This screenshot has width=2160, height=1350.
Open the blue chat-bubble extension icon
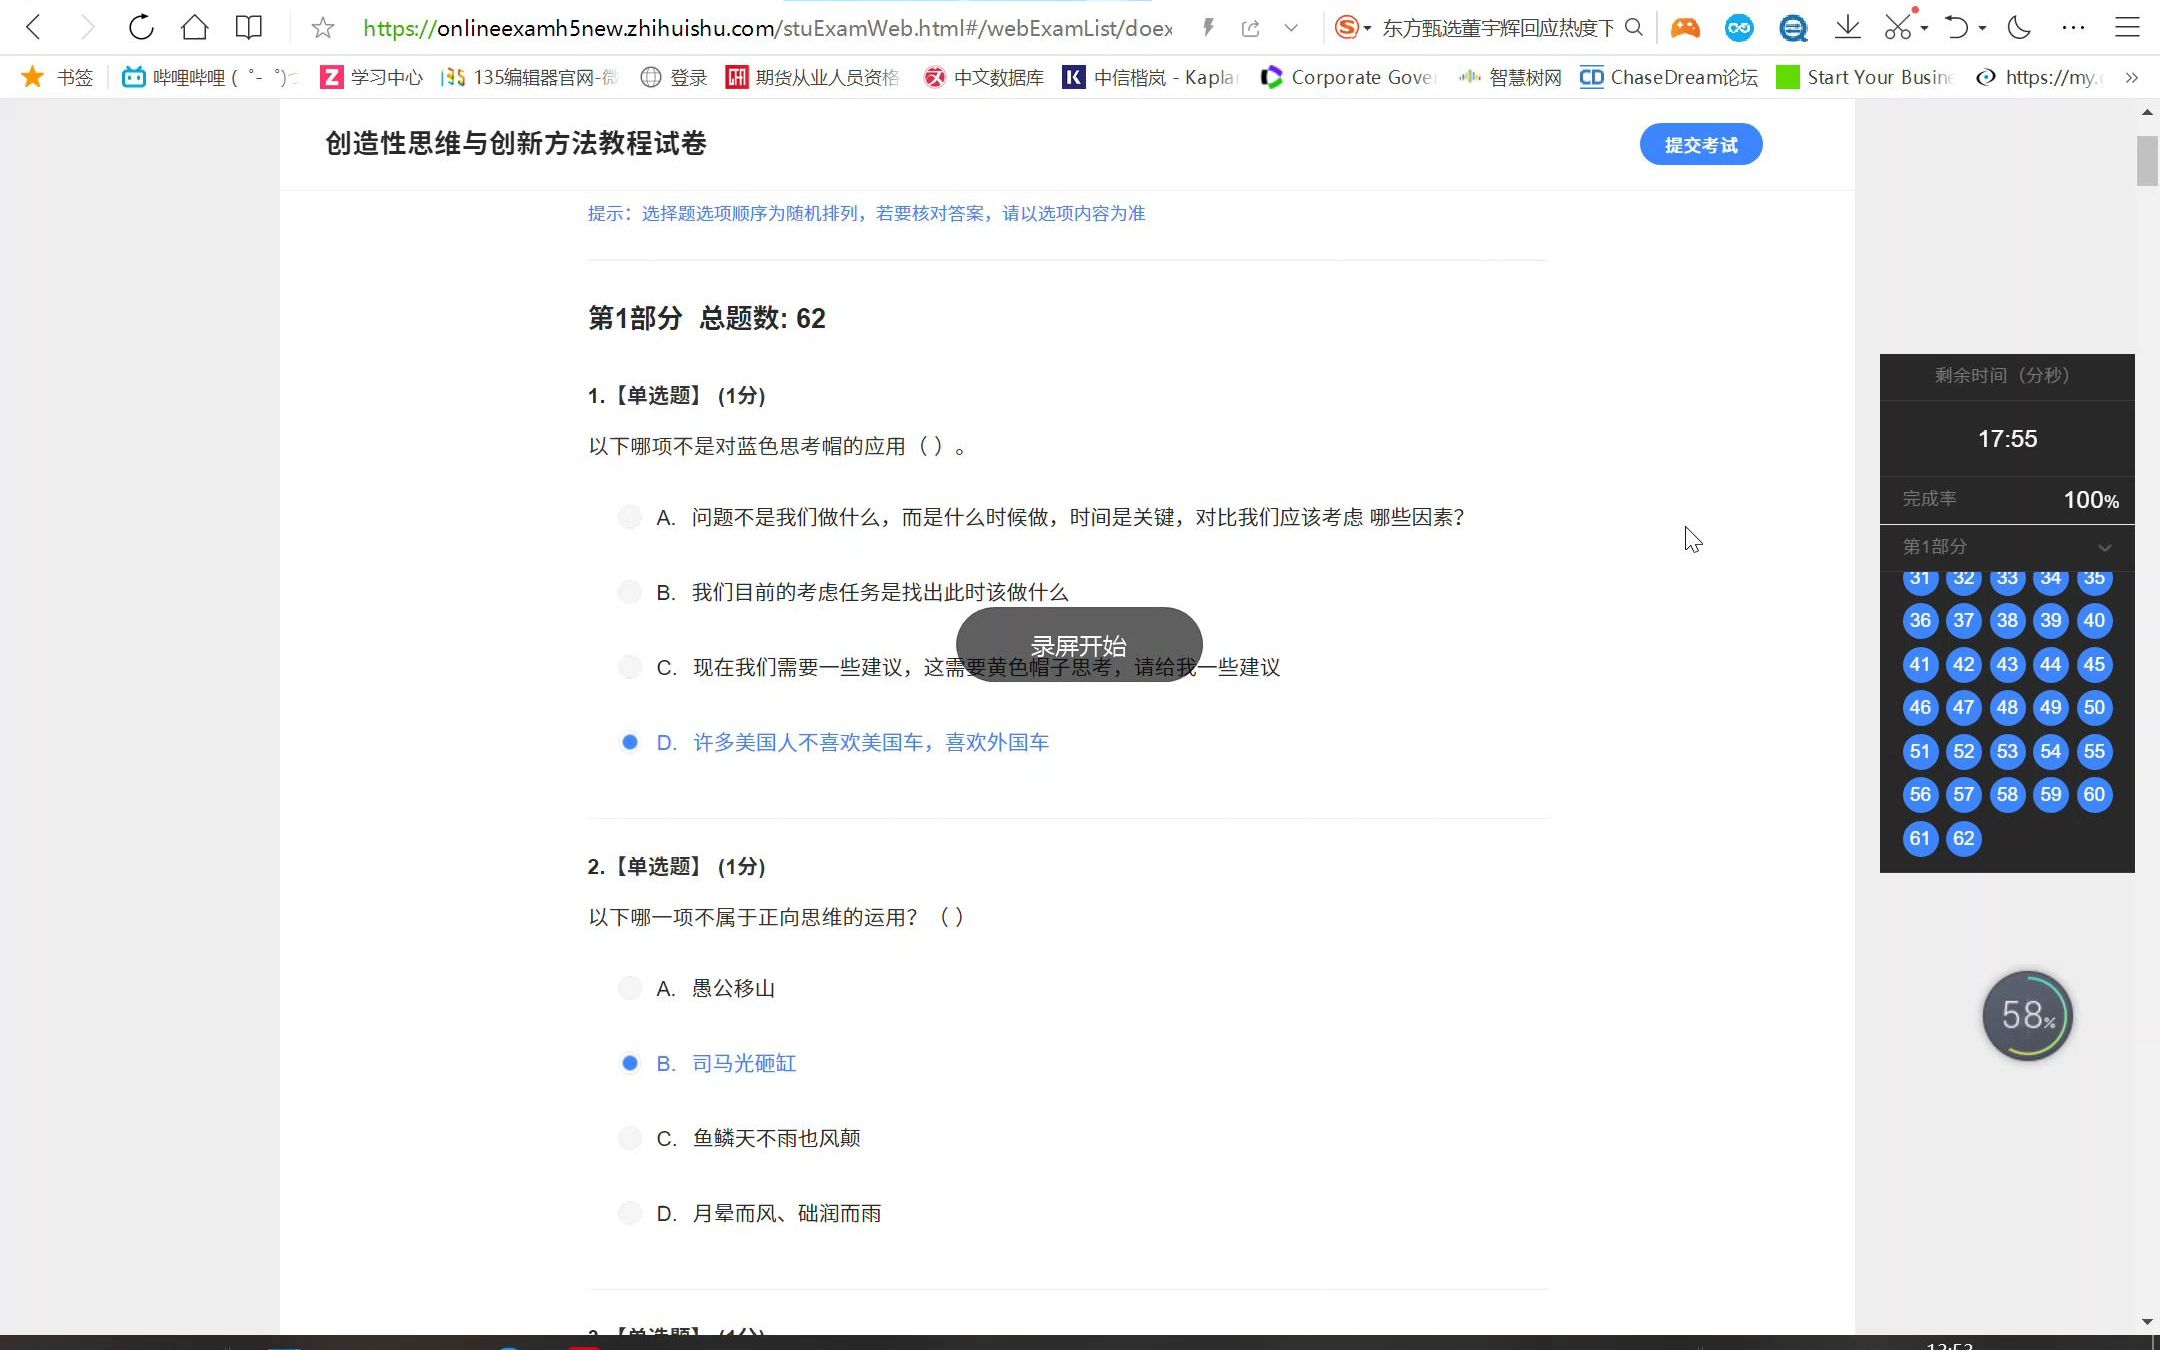pyautogui.click(x=1793, y=28)
